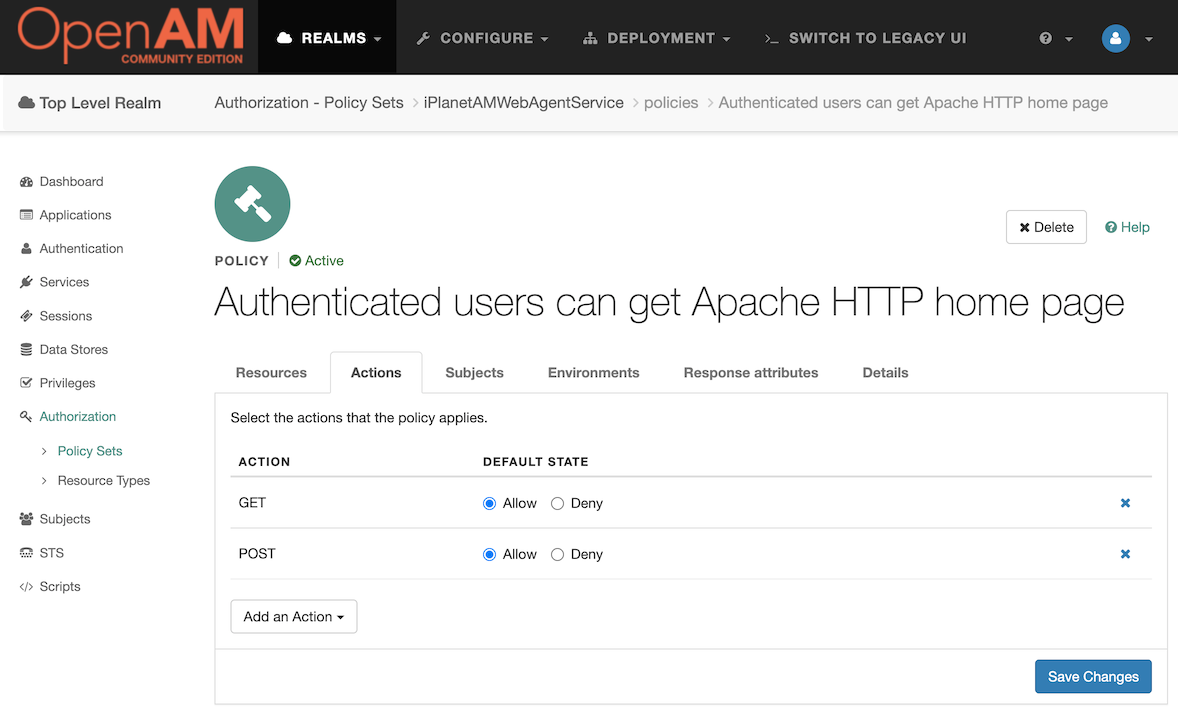The image size is (1178, 712).
Task: Follow the iPlanetAMWebAgentService breadcrumb link
Action: coord(524,103)
